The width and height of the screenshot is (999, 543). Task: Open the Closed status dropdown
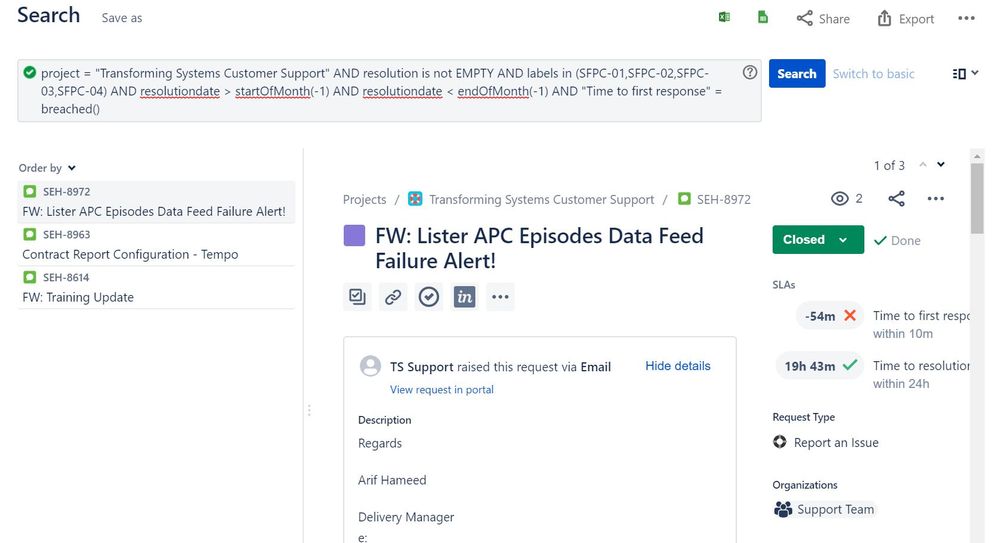tap(818, 240)
